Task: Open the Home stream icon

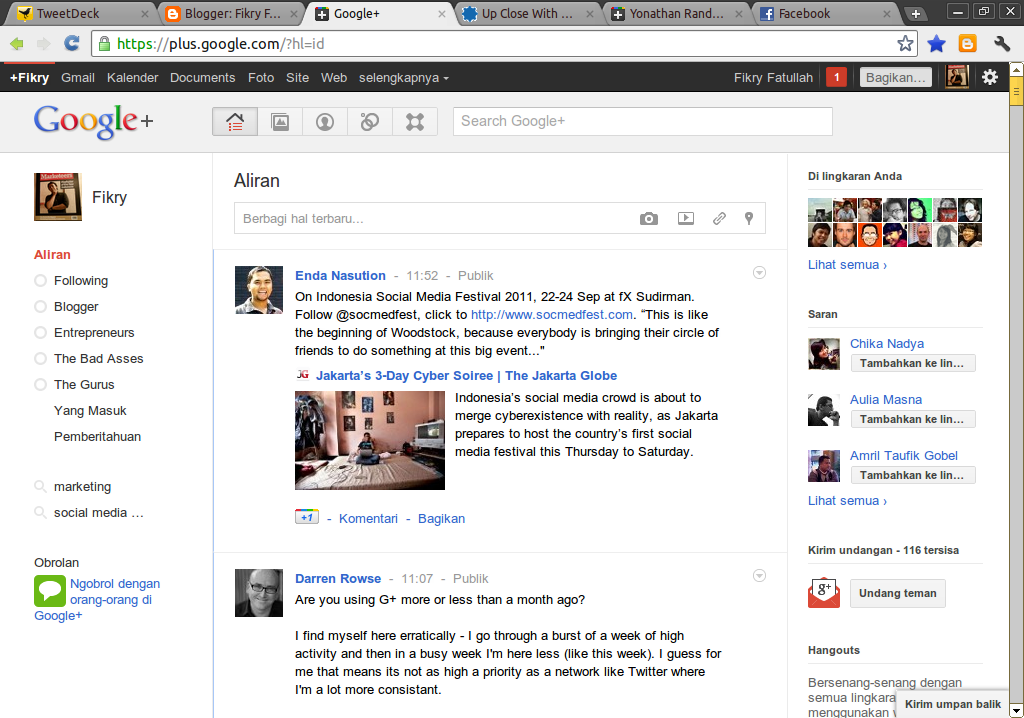Action: point(235,122)
